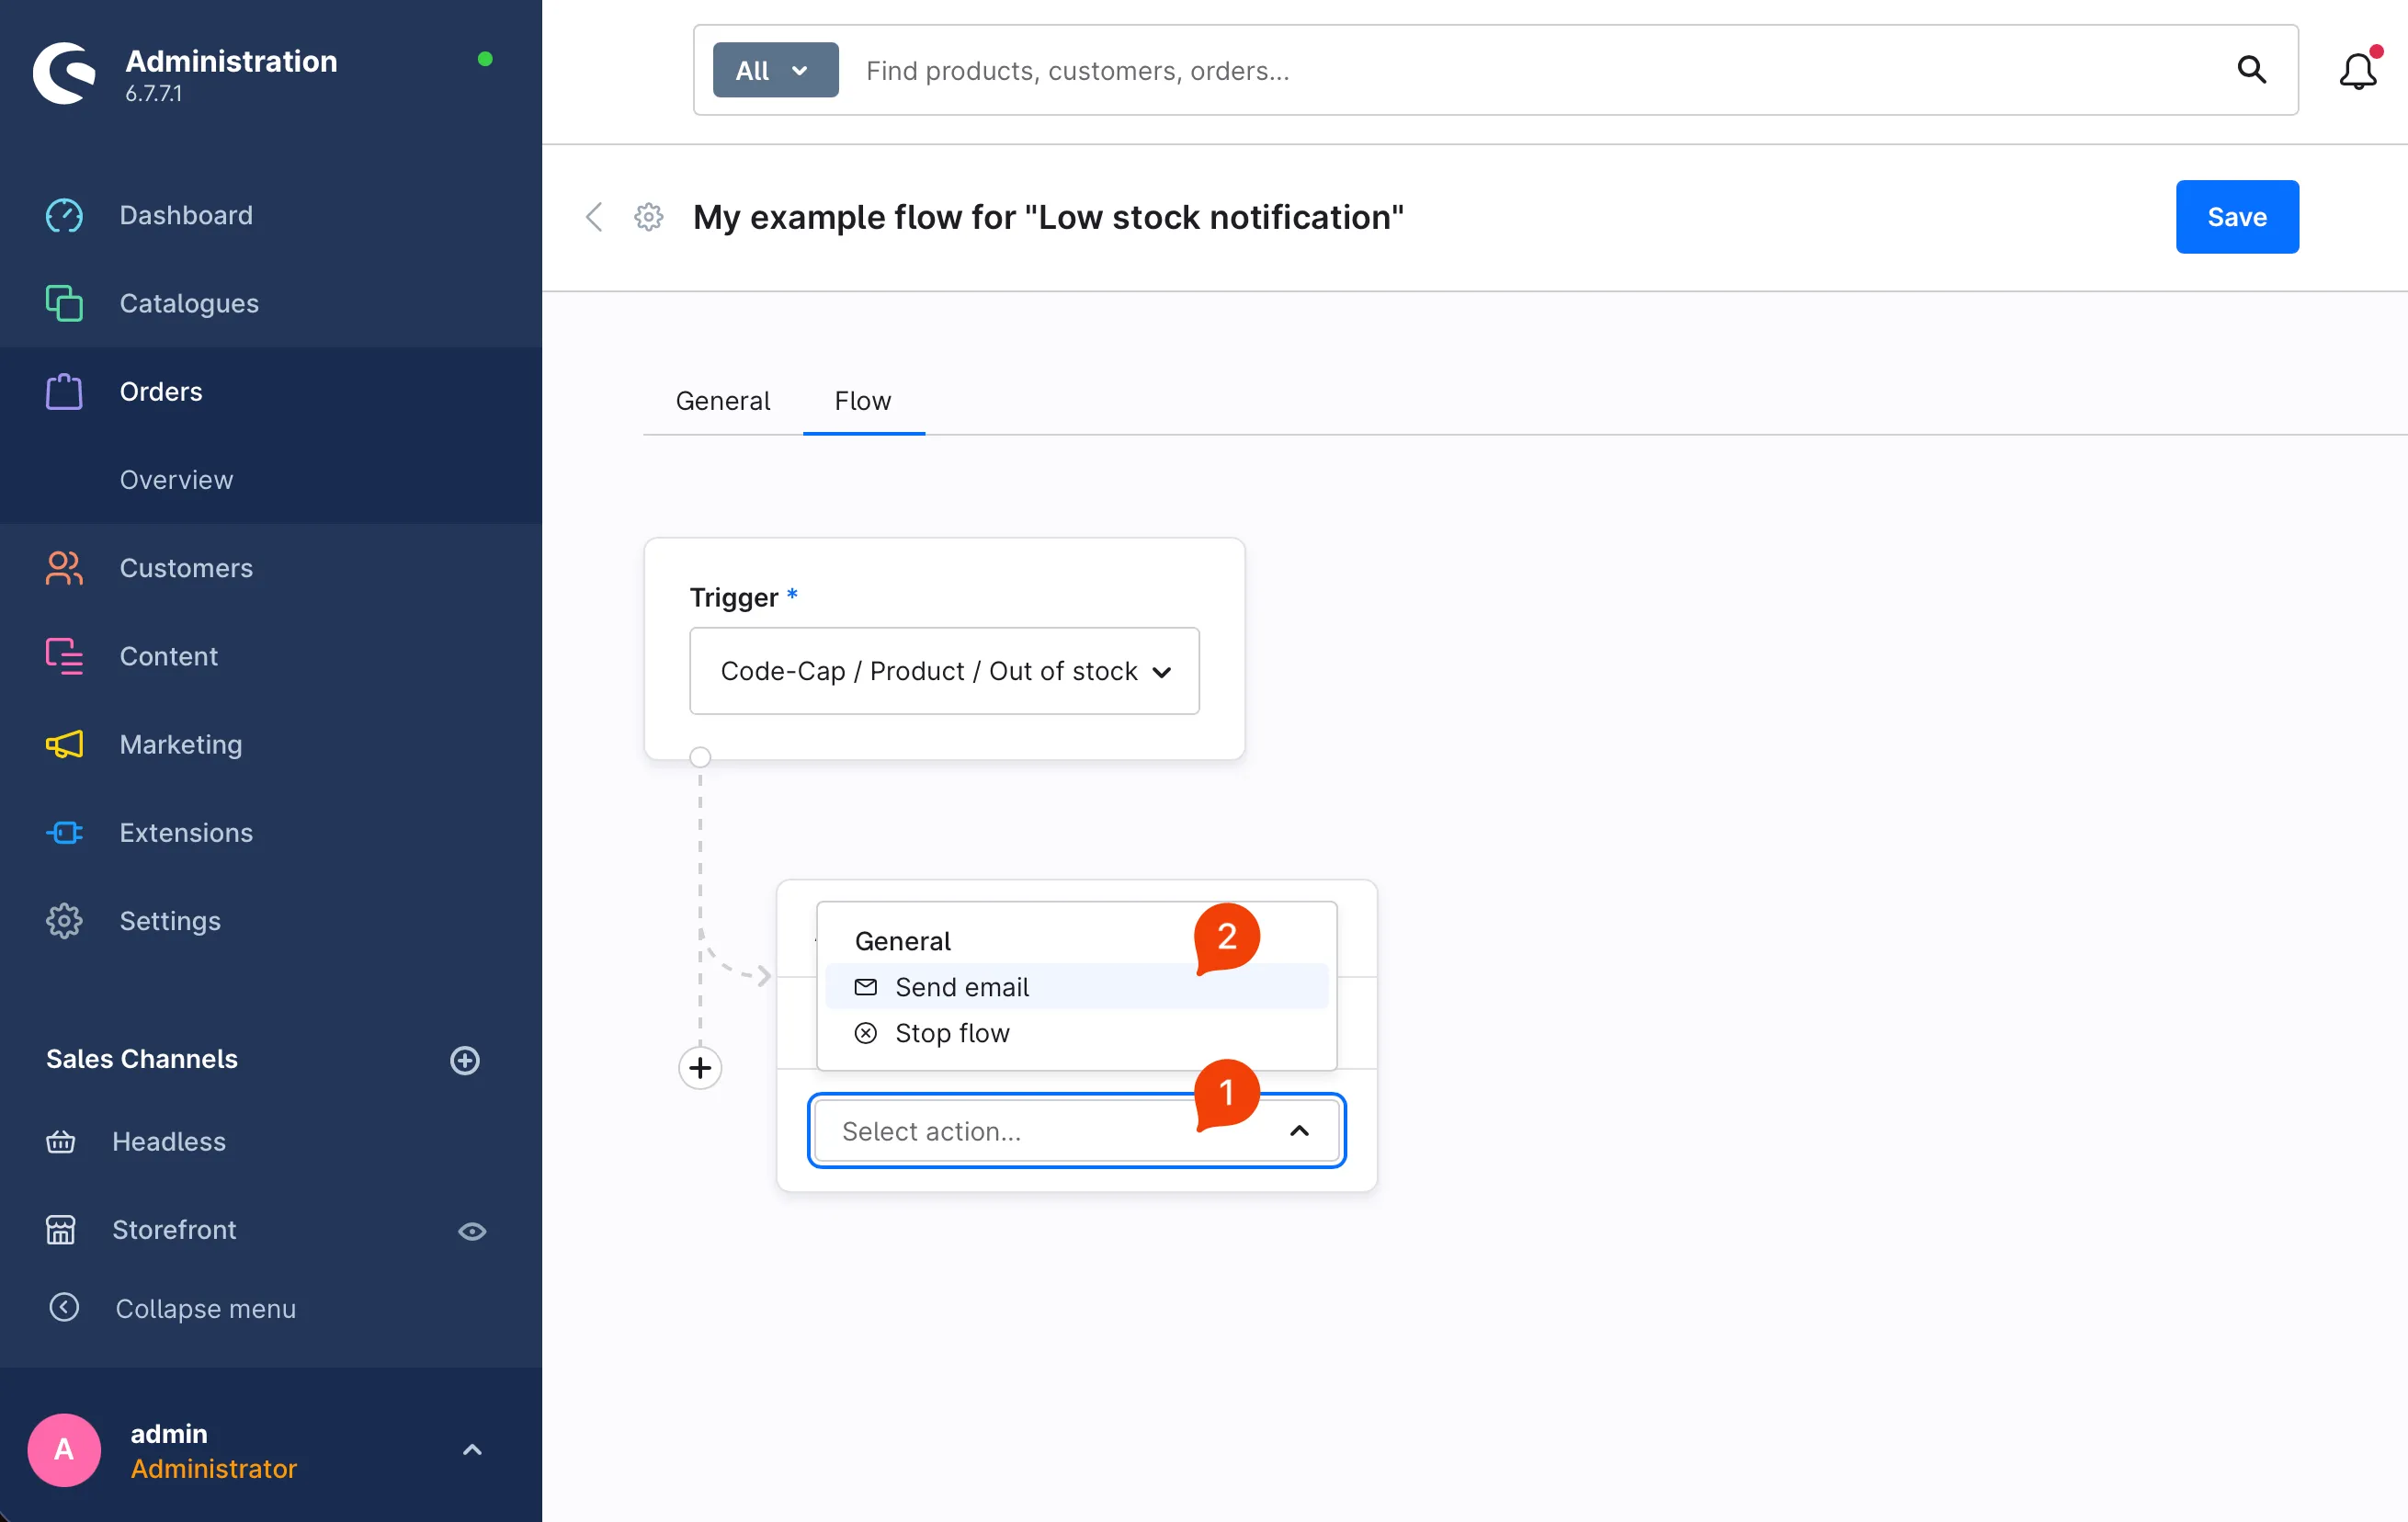2408x1522 pixels.
Task: Open the Dashboard from the sidebar
Action: click(185, 215)
